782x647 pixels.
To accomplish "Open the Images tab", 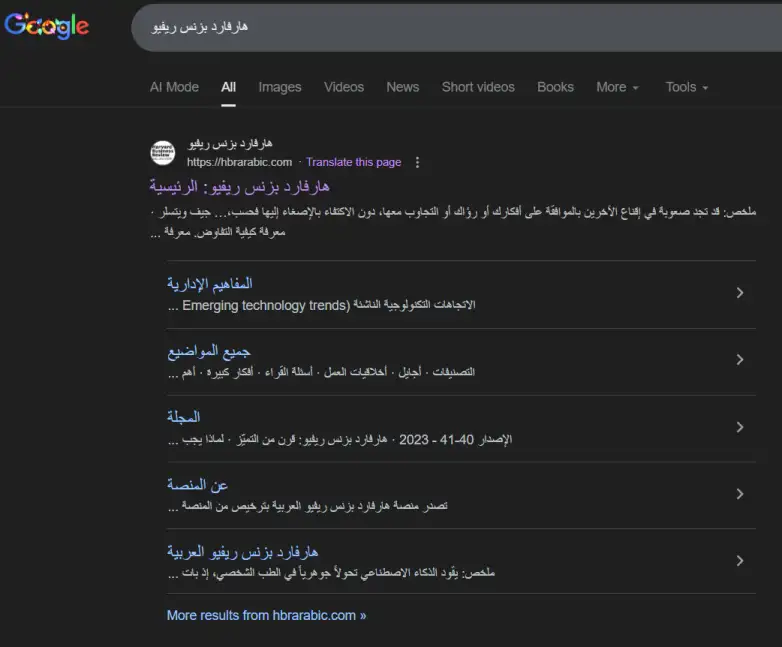I will pos(280,87).
